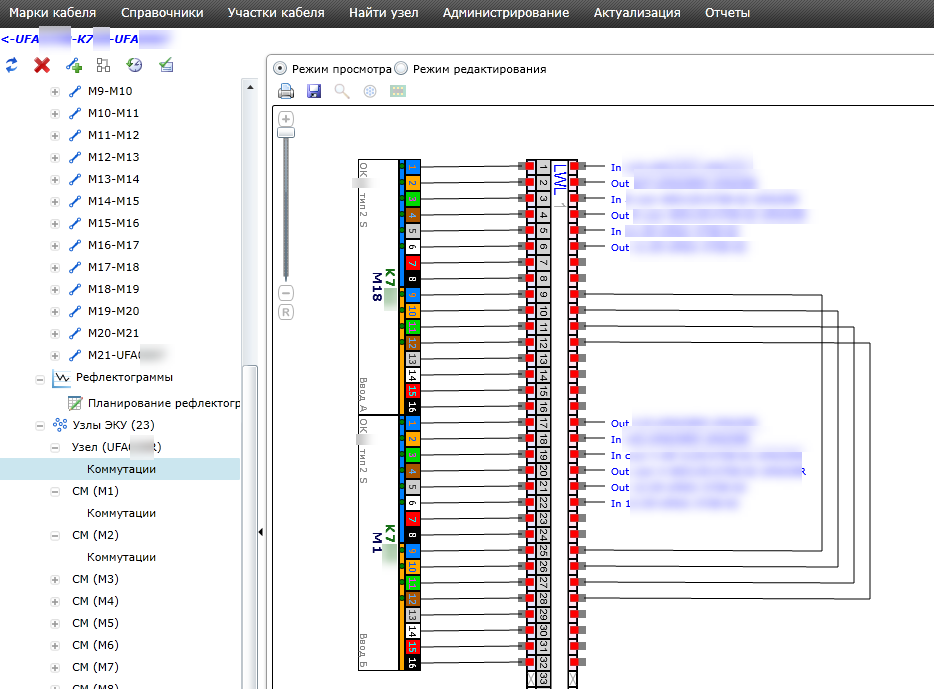
Task: Expand the СМ (М3) node
Action: [55, 580]
